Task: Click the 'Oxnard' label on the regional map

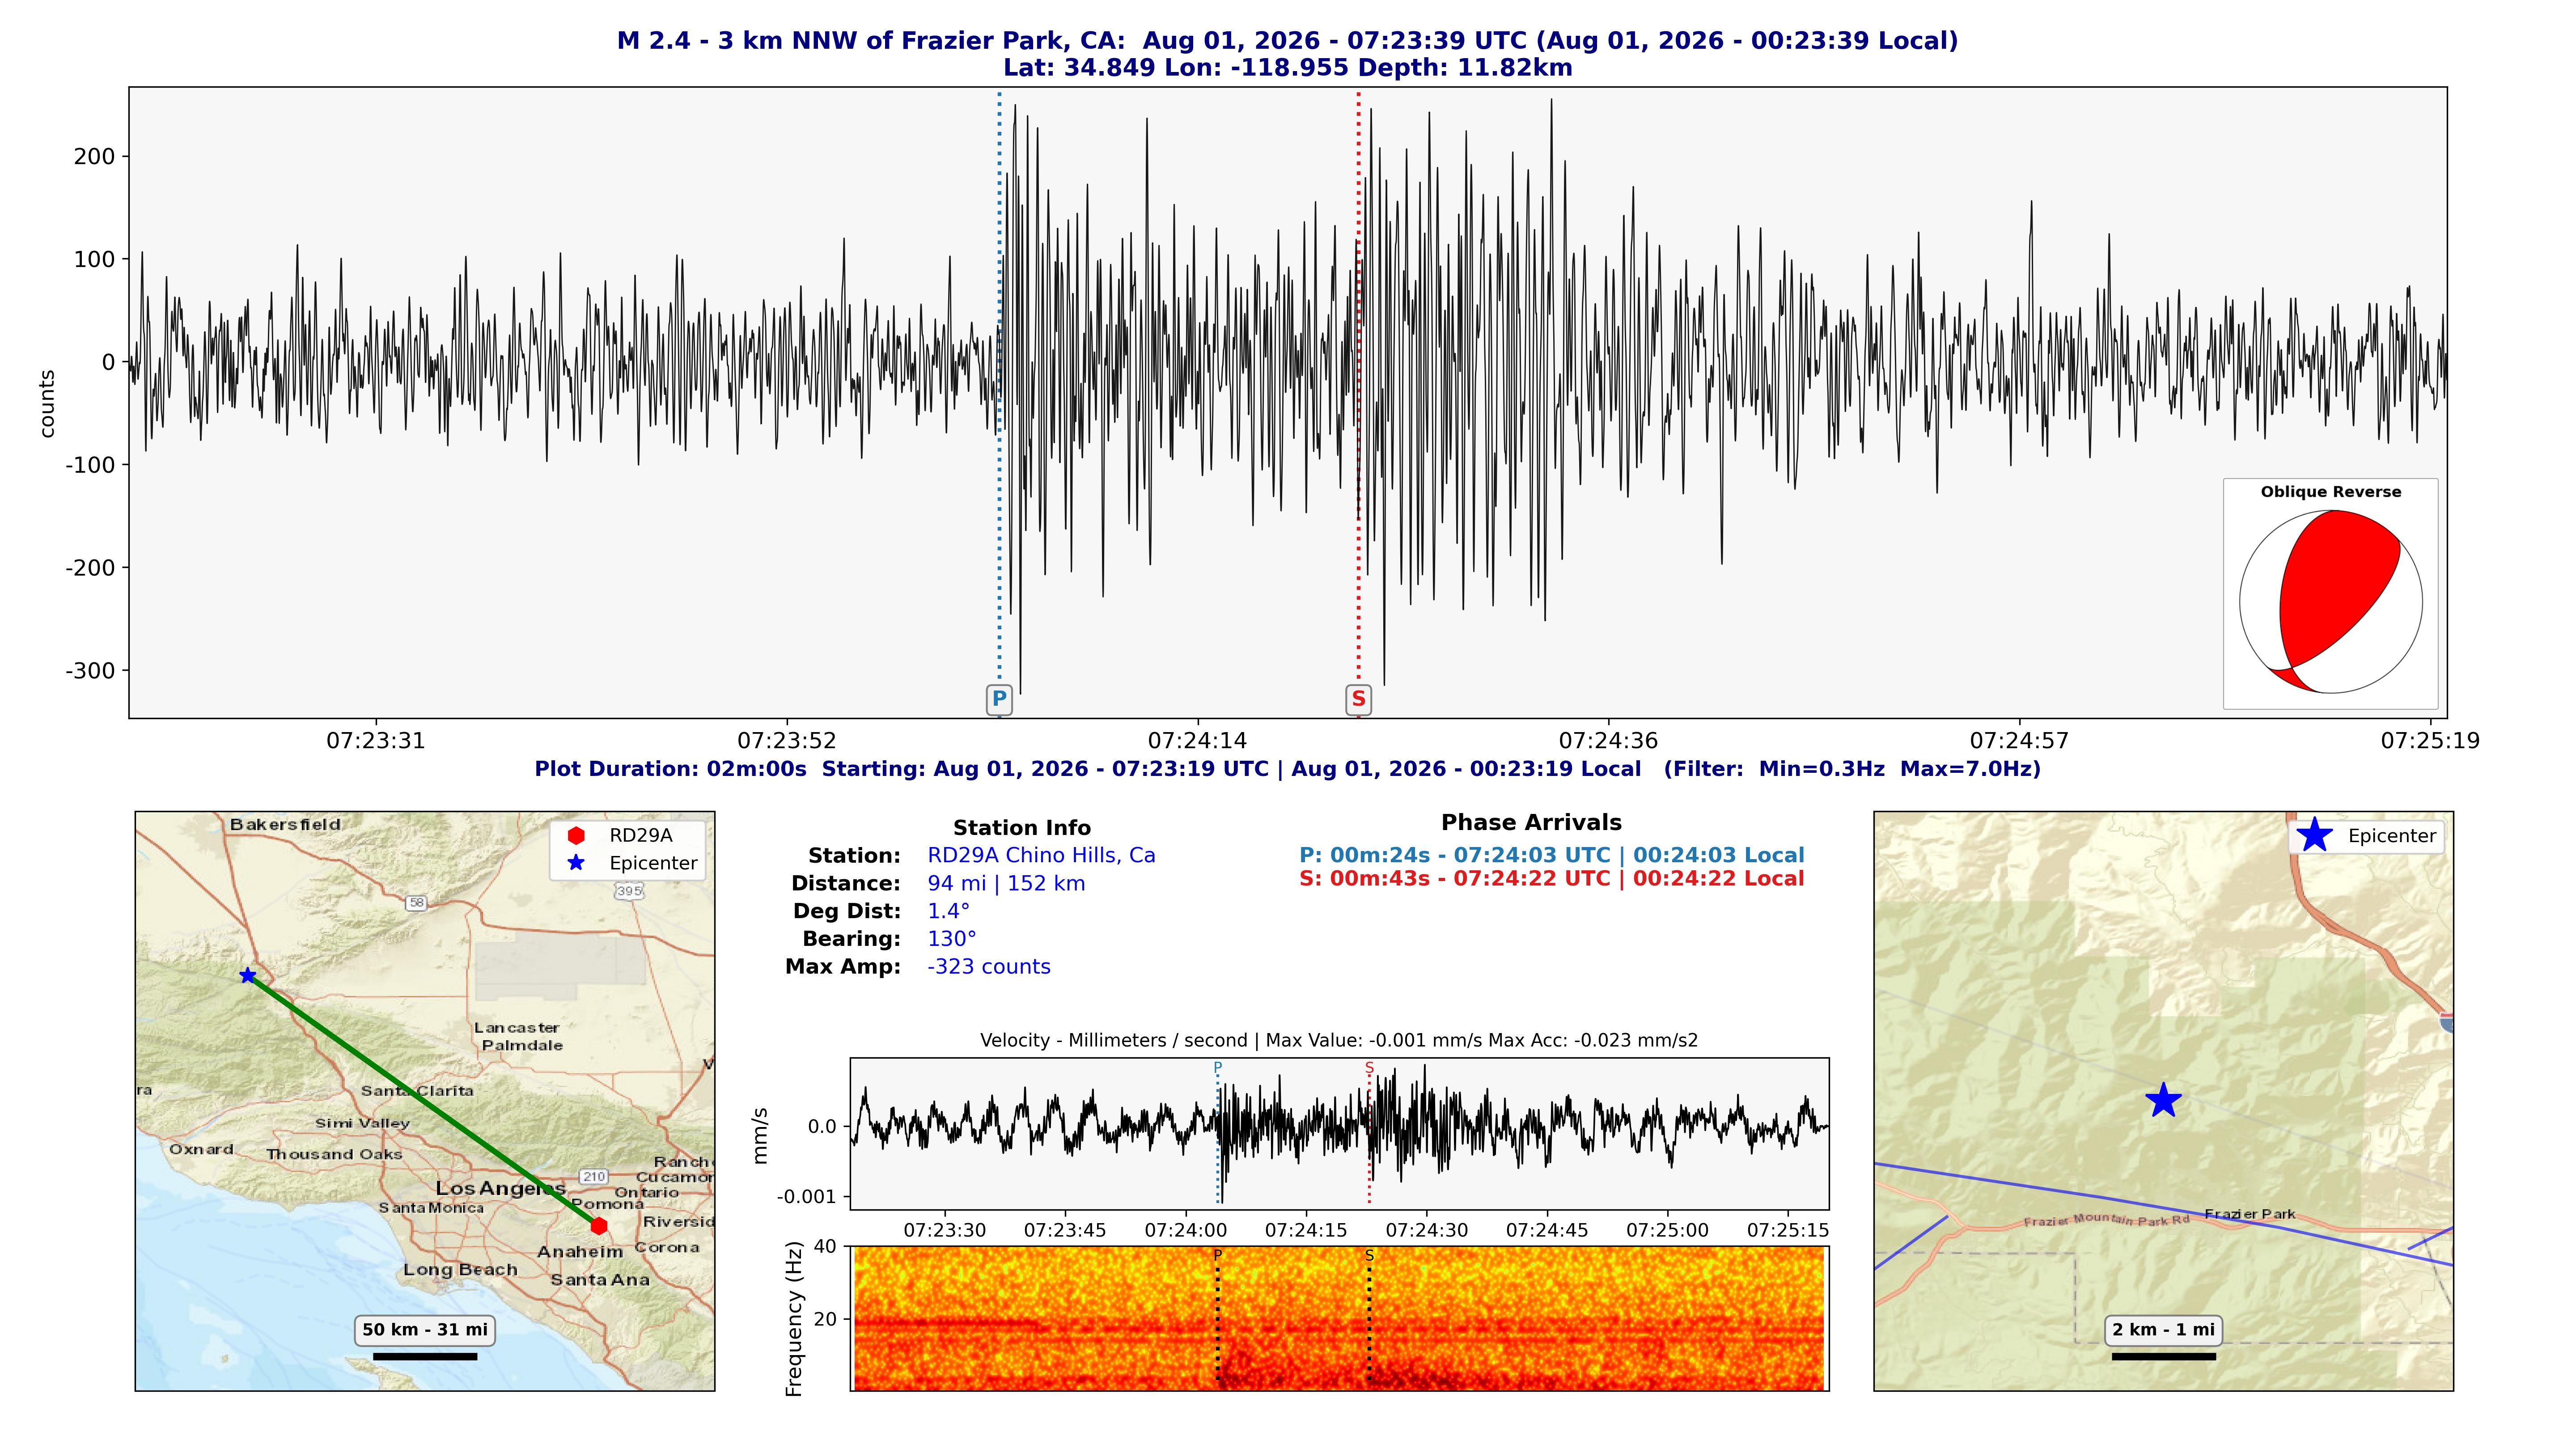Action: (x=201, y=1150)
